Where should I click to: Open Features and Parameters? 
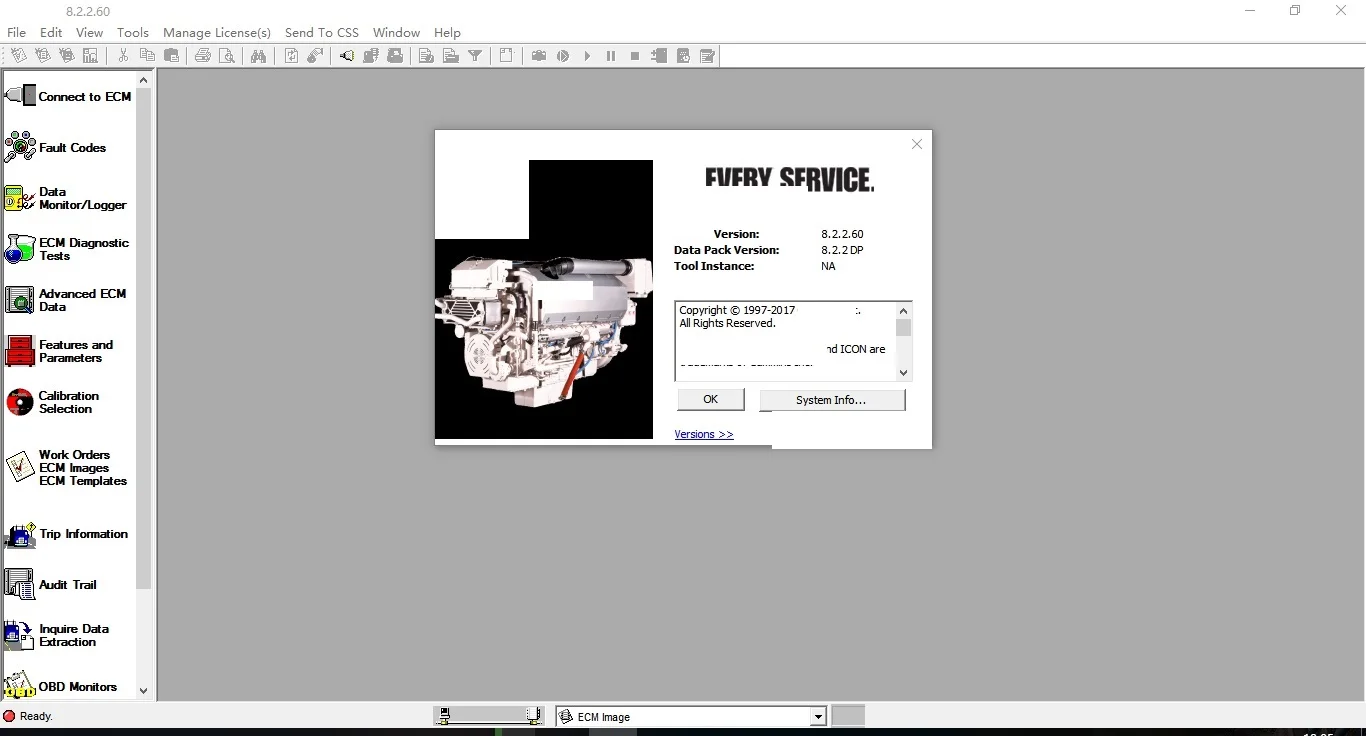60,351
